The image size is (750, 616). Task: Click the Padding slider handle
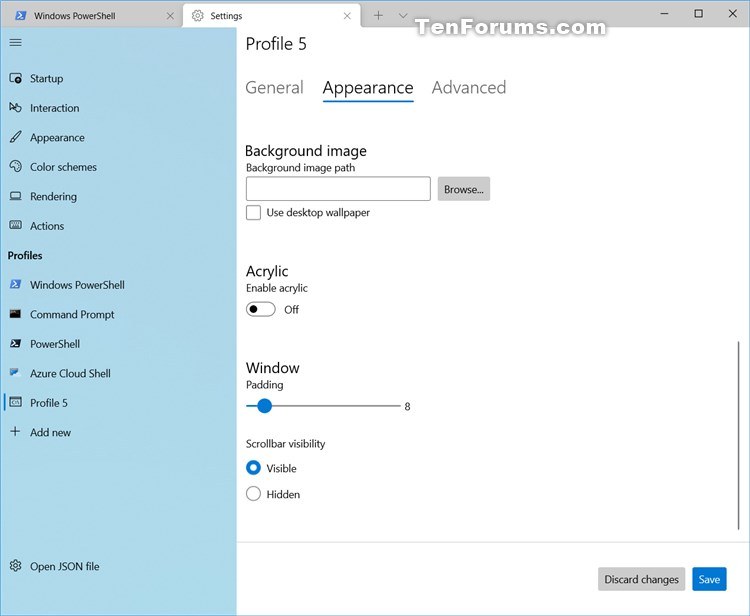coord(264,406)
